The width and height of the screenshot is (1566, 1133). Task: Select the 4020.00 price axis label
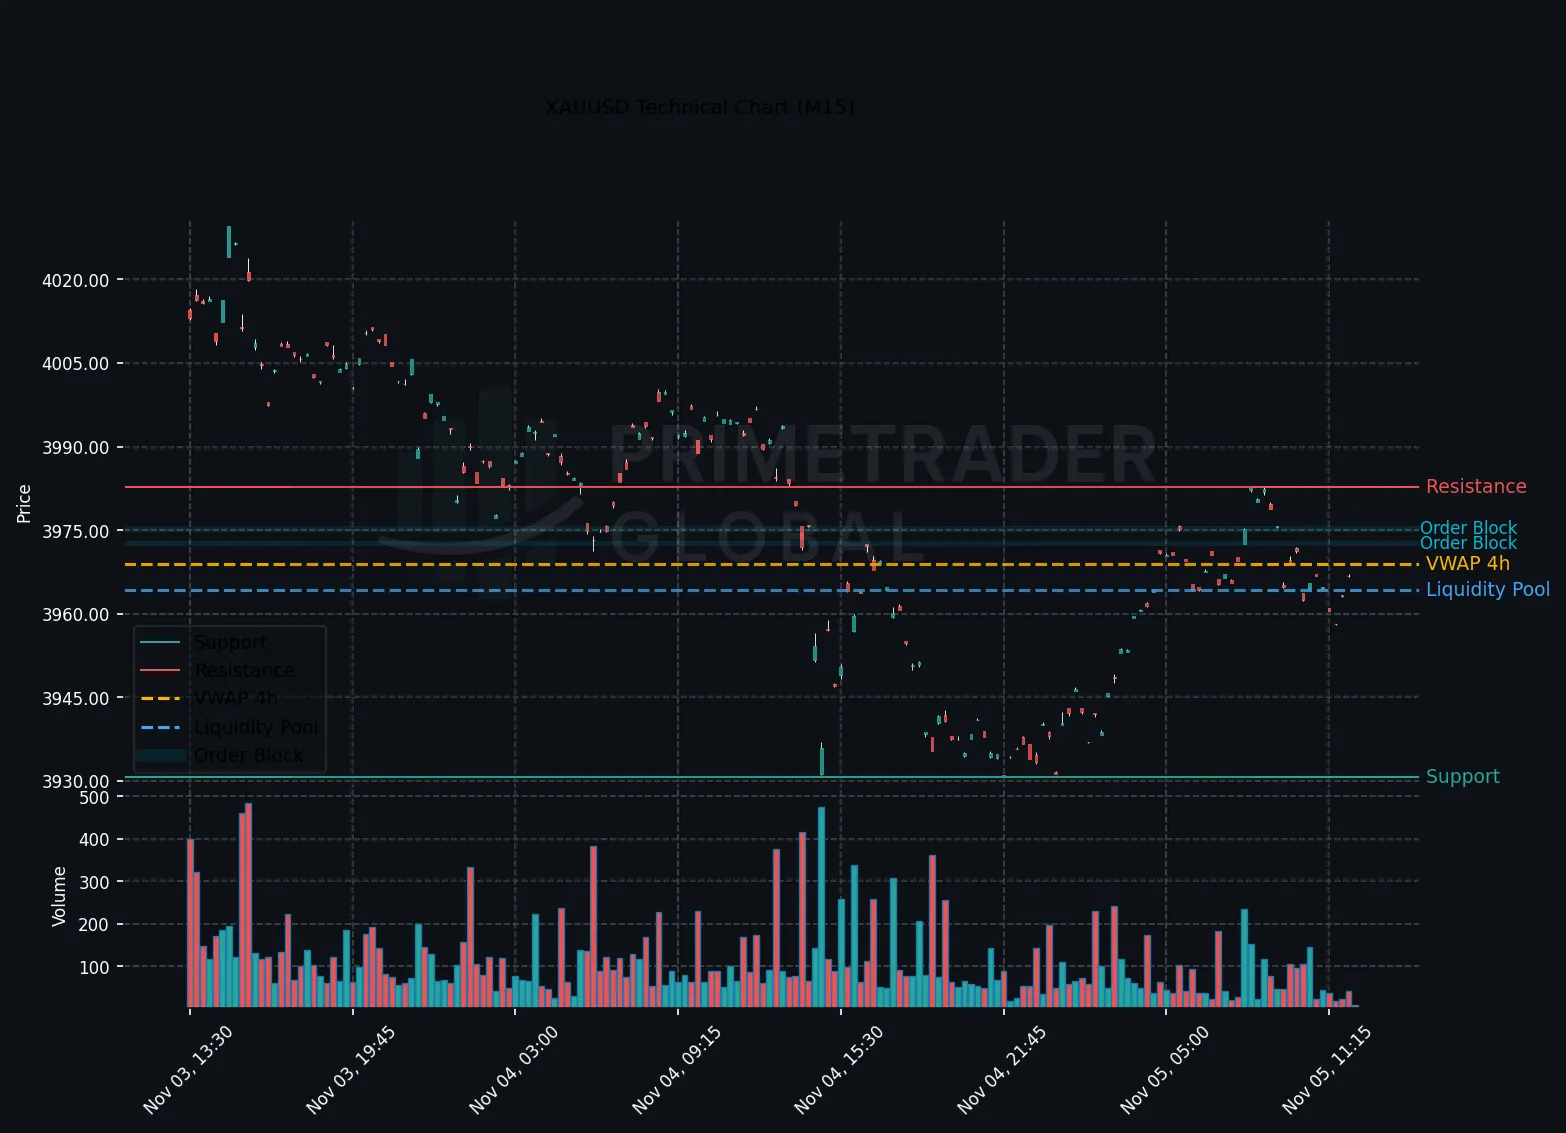tap(75, 280)
